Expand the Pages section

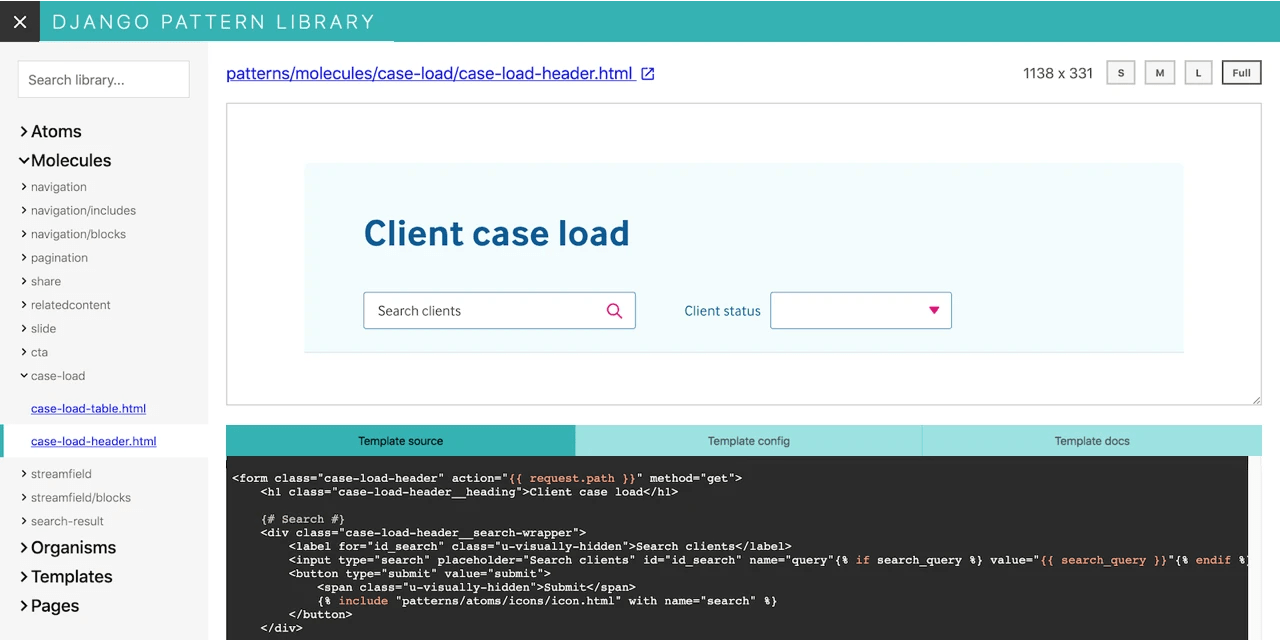pyautogui.click(x=54, y=606)
